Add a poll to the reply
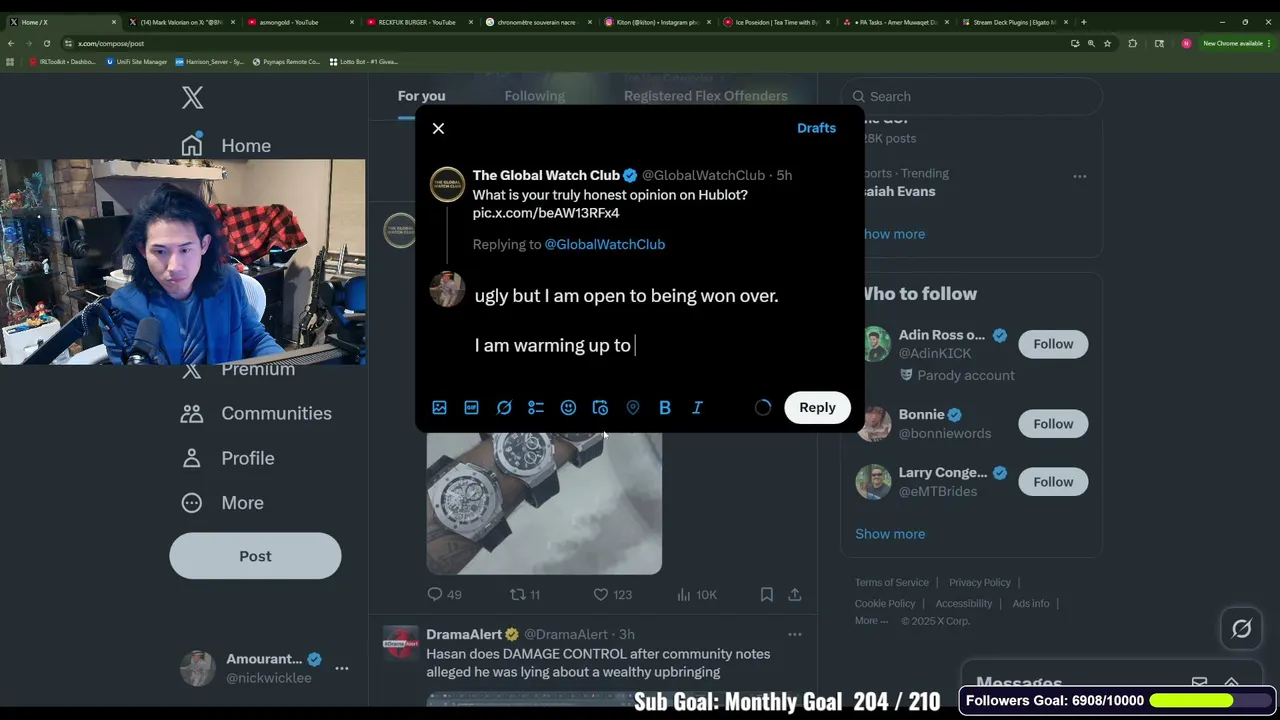 (536, 407)
